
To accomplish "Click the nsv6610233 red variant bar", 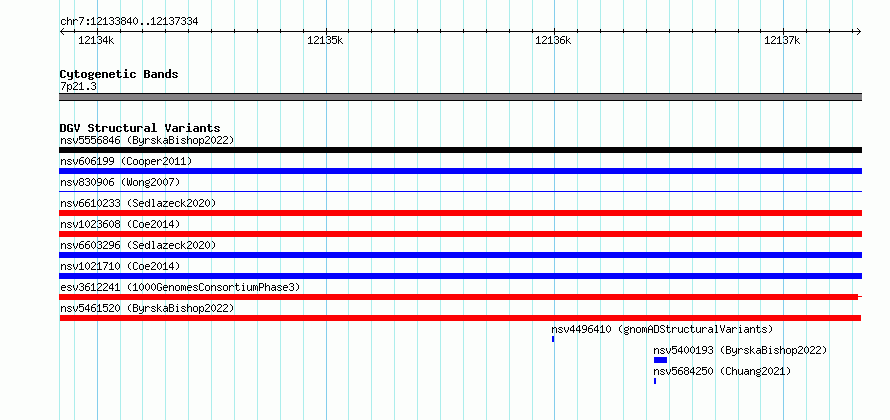I will click(x=460, y=213).
